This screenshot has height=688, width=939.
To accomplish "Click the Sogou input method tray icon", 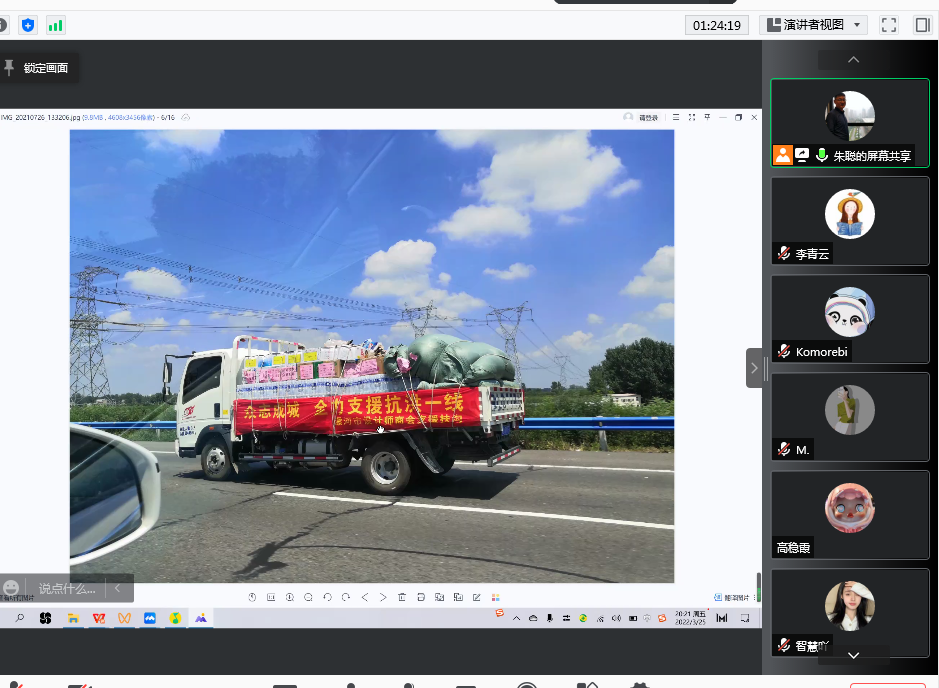I will pos(662,619).
